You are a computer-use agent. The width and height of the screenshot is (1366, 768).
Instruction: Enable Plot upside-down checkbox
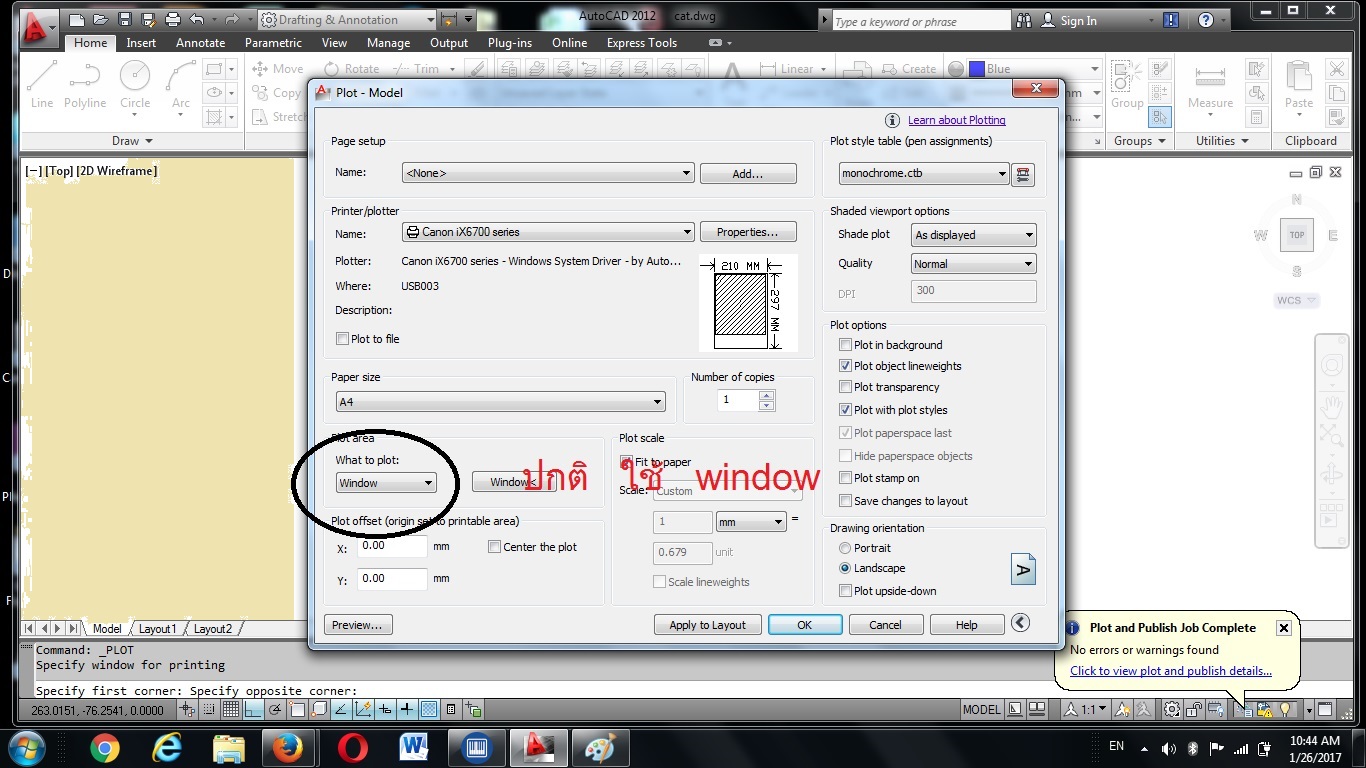[845, 591]
